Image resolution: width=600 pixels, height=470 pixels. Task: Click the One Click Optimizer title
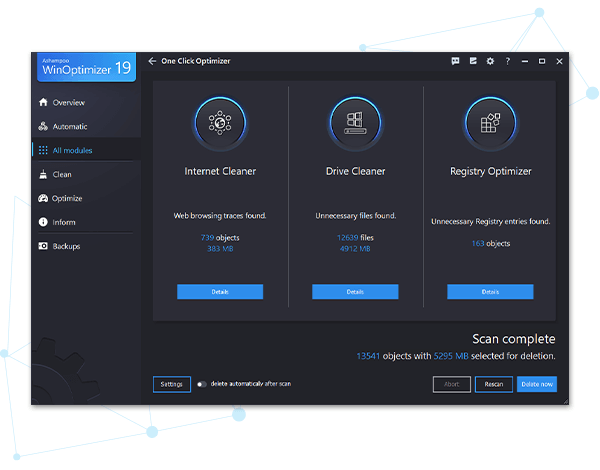(x=196, y=61)
